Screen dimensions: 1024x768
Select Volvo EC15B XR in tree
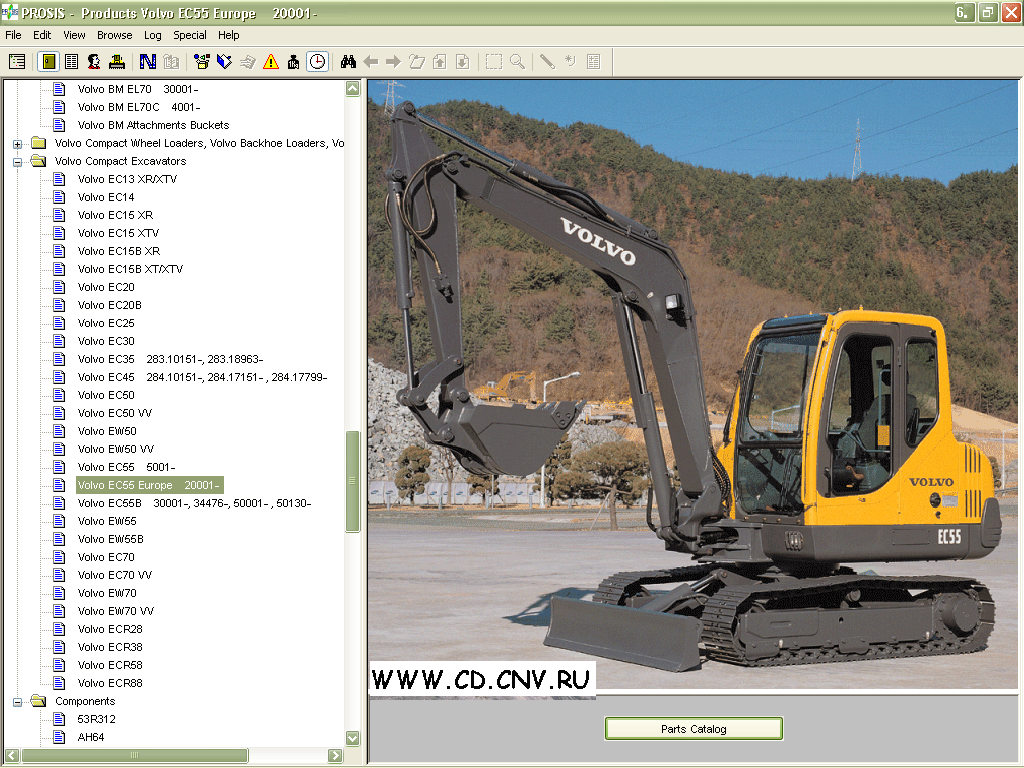[119, 251]
